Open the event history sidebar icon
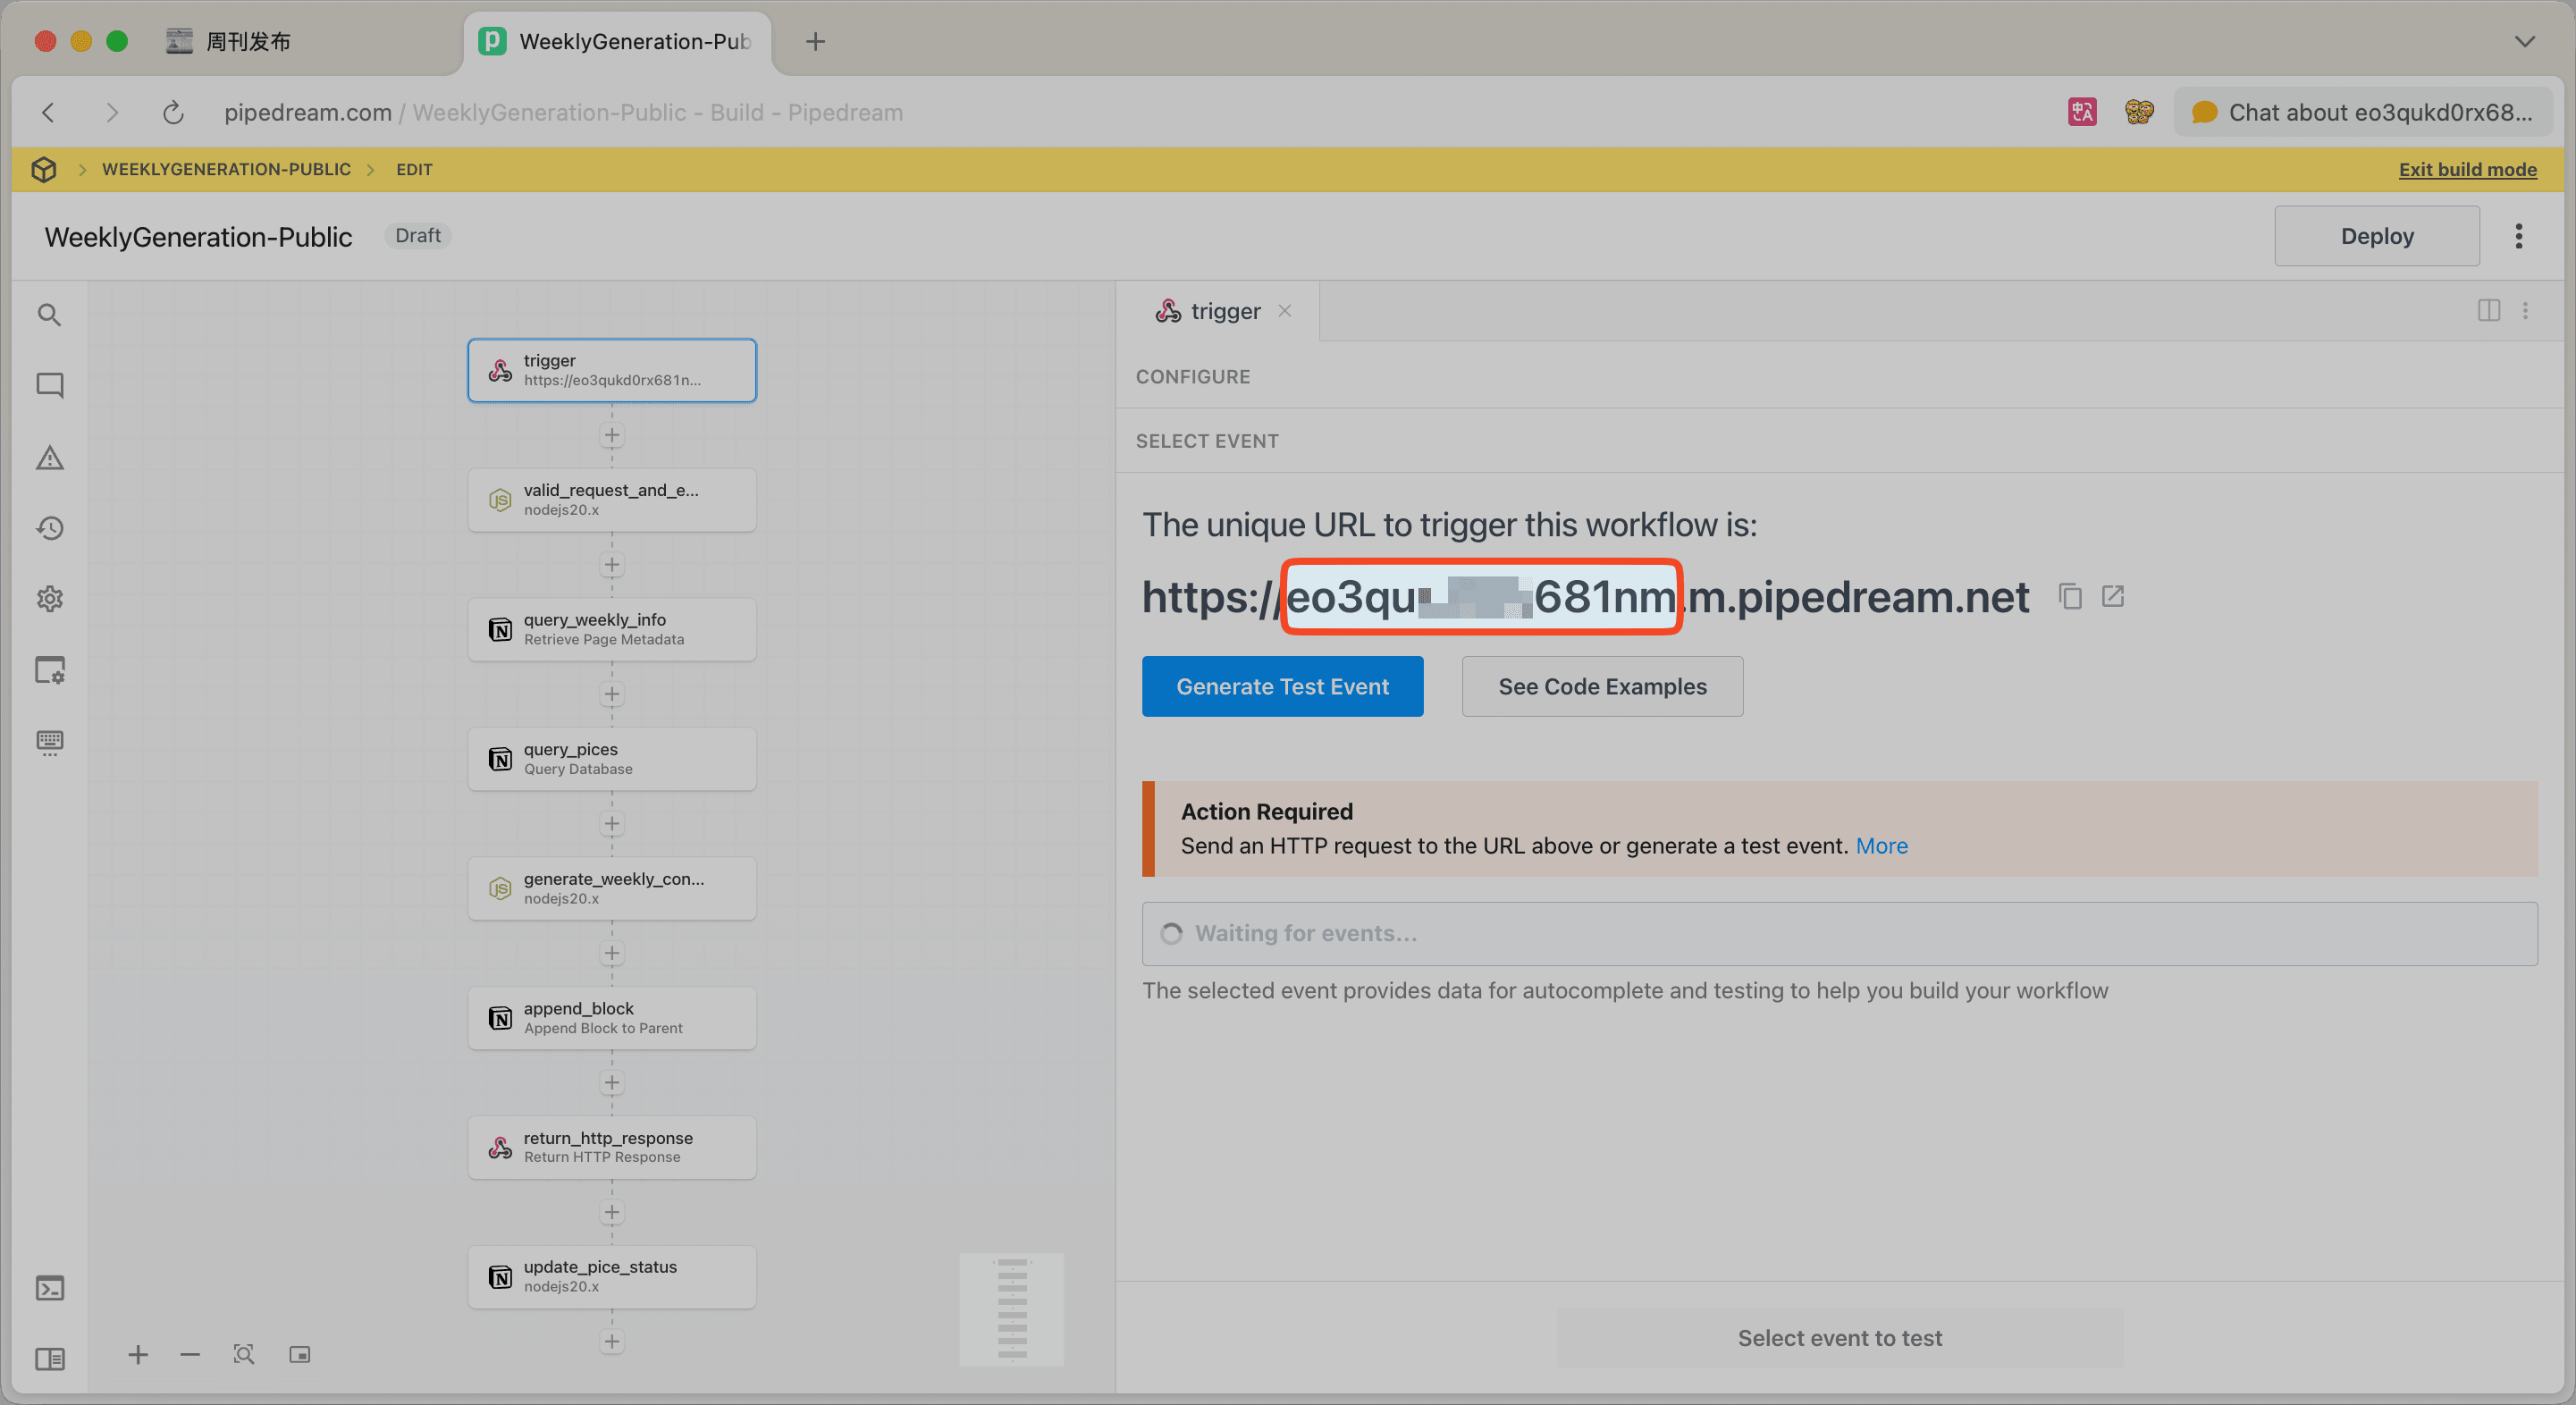Screen dimensions: 2576x1405 coord(50,528)
